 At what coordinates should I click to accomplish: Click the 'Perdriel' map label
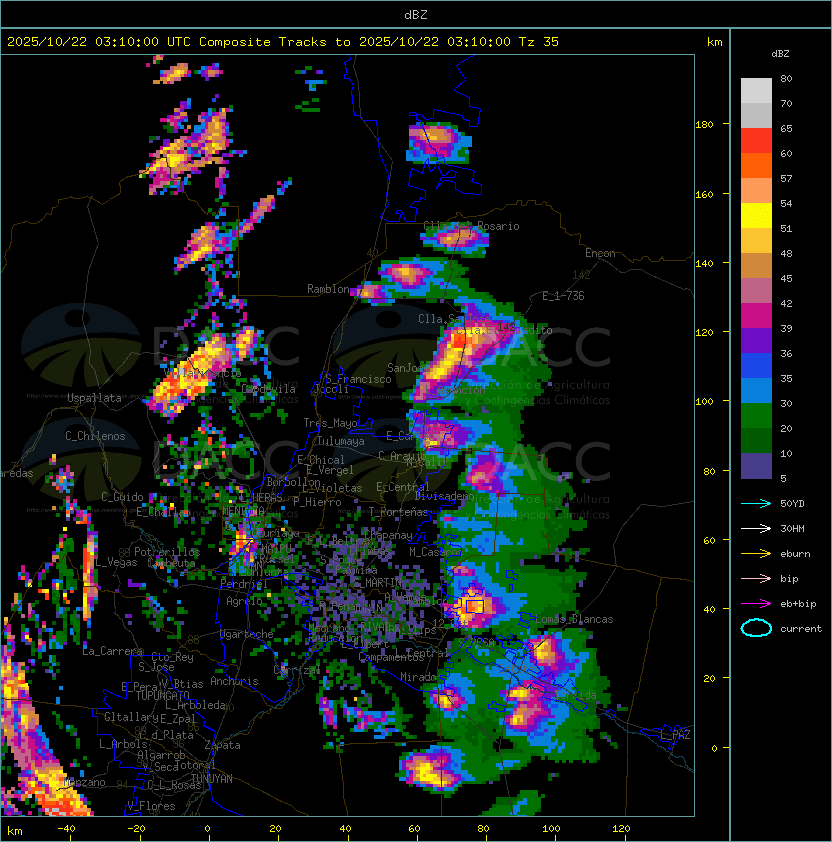click(244, 584)
